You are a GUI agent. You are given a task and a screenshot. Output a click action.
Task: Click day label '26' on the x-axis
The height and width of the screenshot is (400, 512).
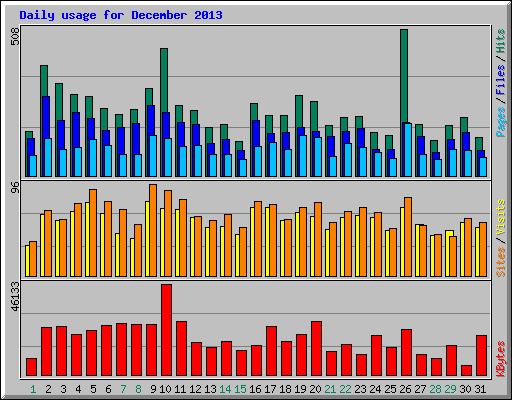coord(405,389)
